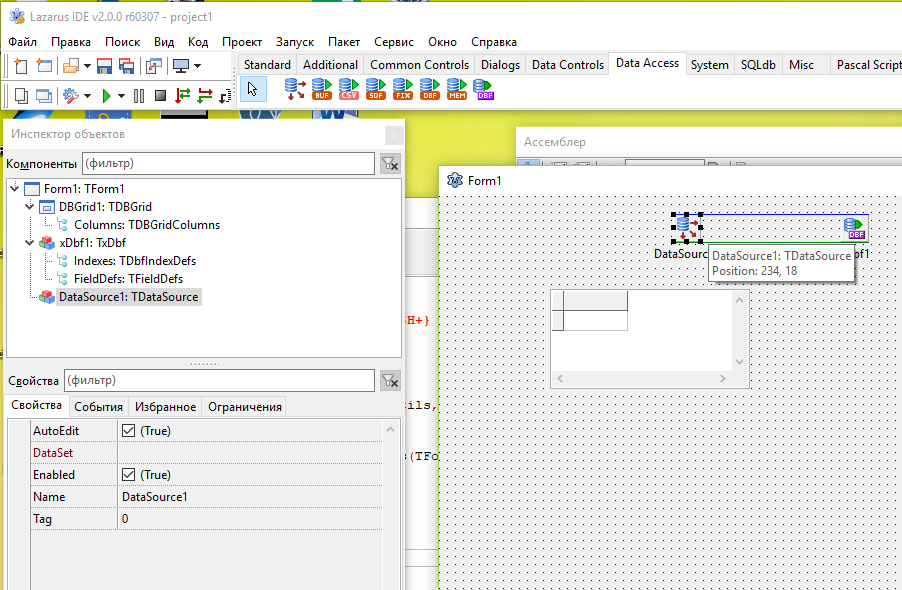Click the New Form toolbar icon
This screenshot has width=902, height=590.
tap(44, 66)
